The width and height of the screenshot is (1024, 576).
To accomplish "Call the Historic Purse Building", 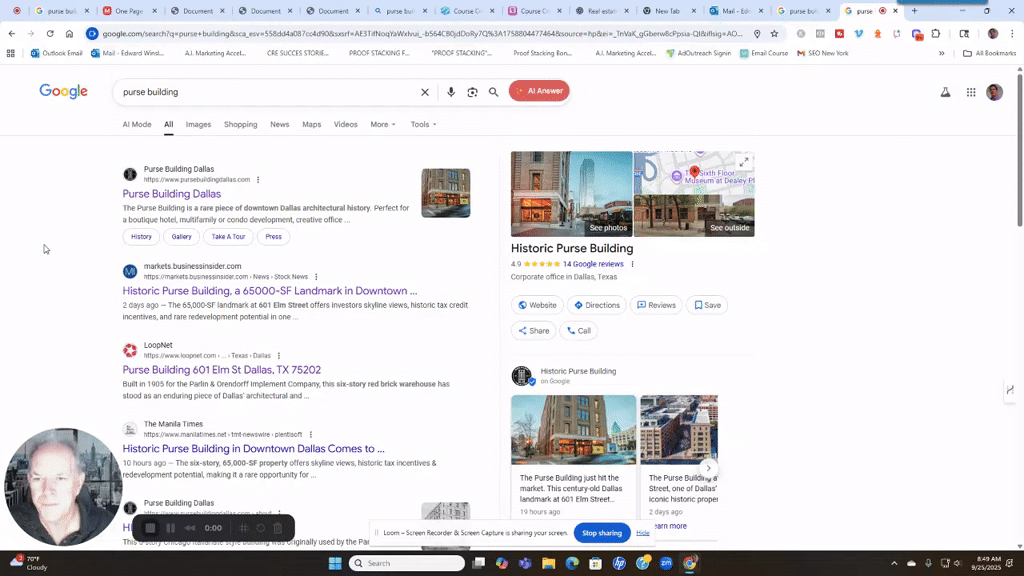I will 579,331.
